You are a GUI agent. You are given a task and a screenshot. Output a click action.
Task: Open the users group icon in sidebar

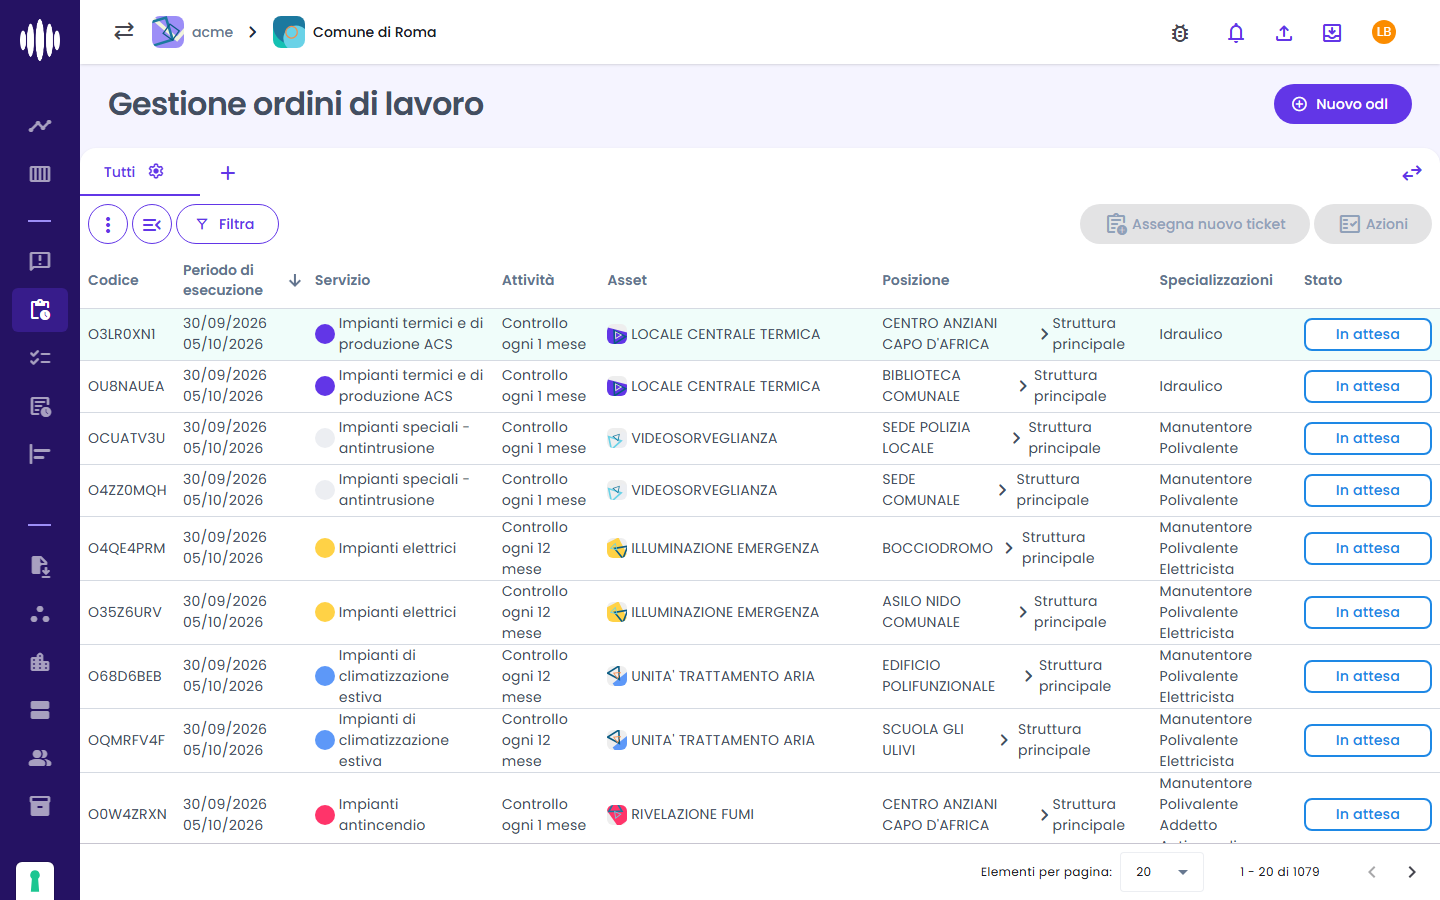pyautogui.click(x=40, y=758)
